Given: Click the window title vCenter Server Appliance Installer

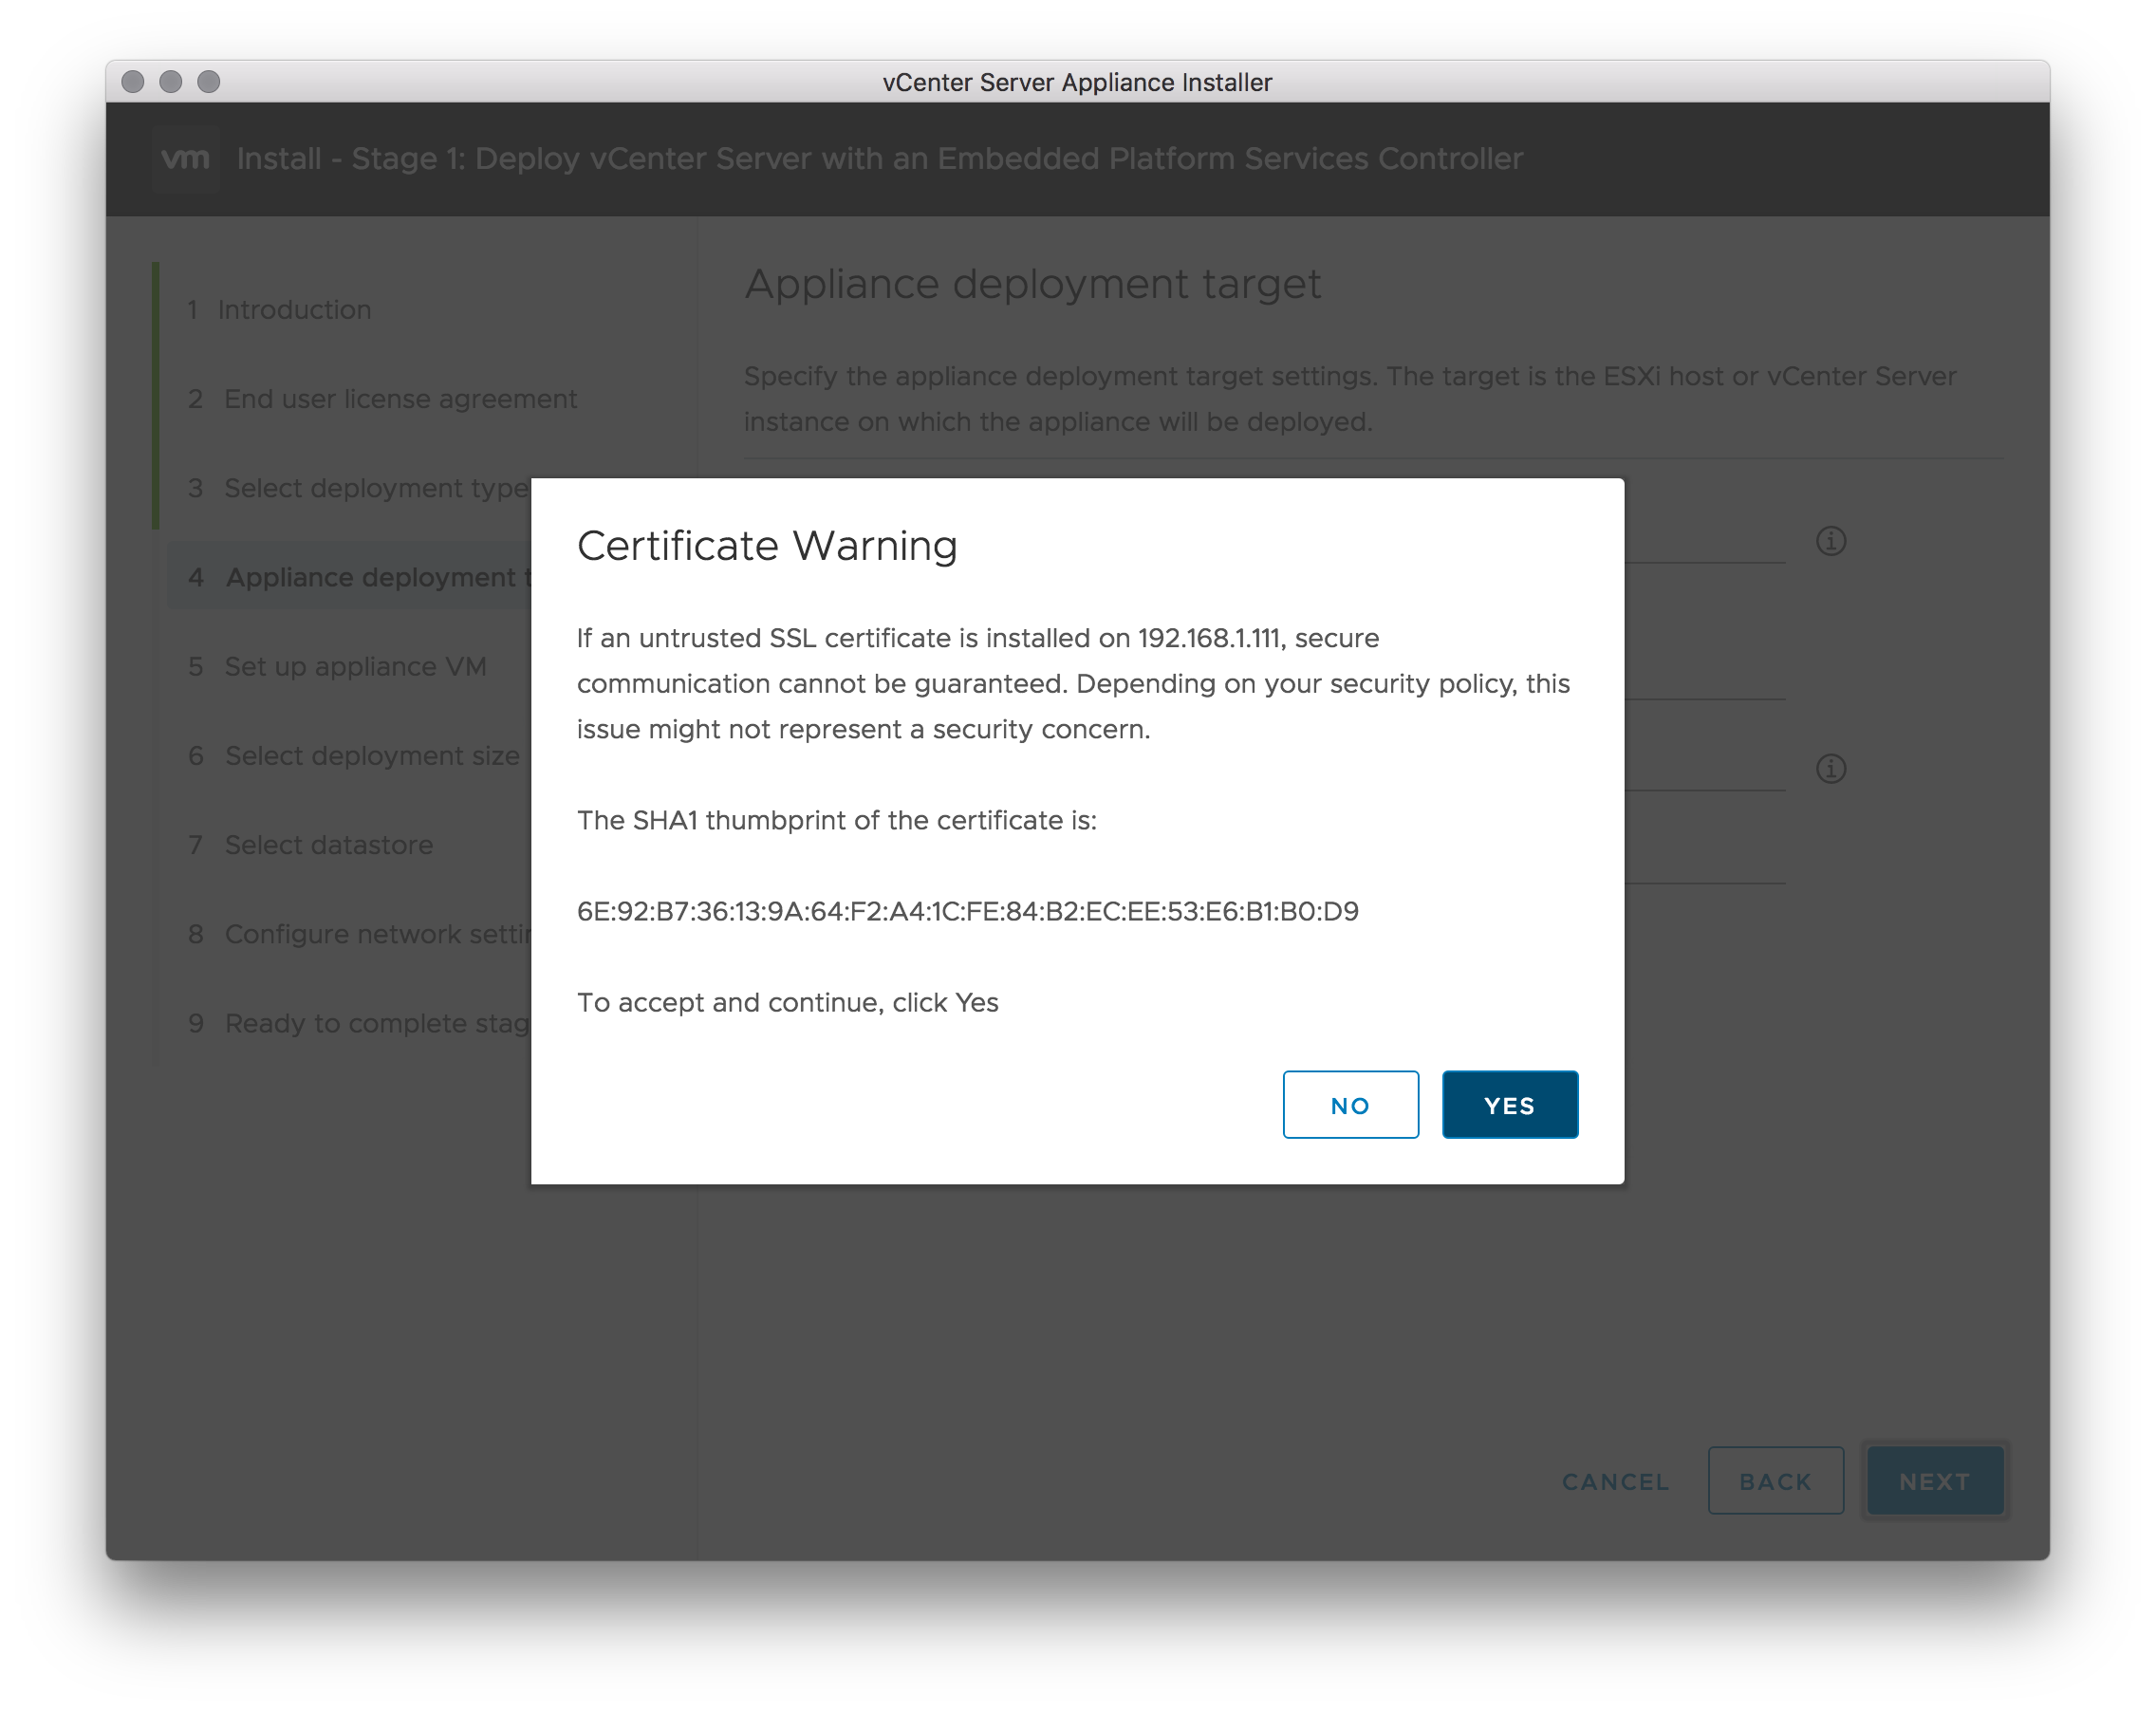Looking at the screenshot, I should [x=1077, y=82].
